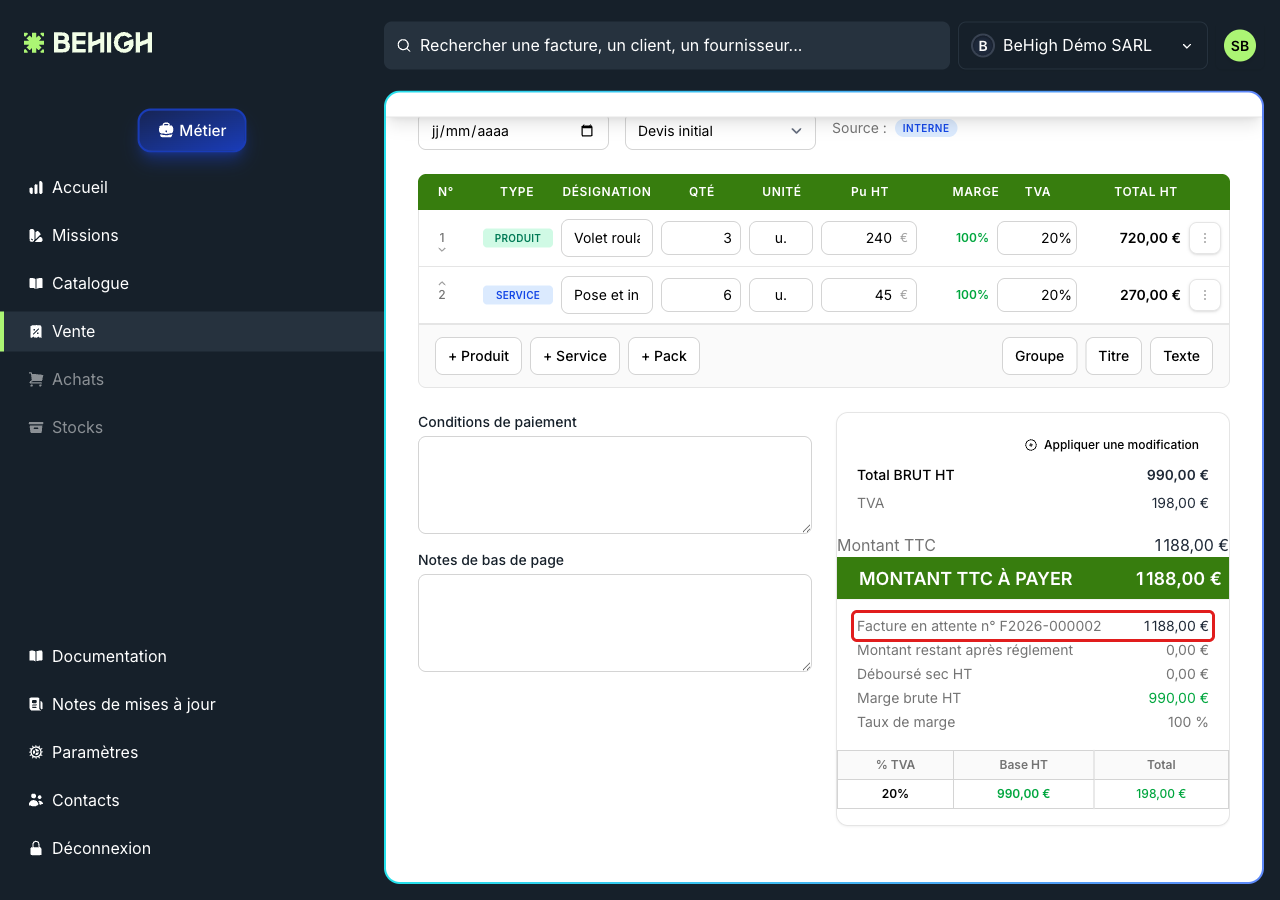Screen dimensions: 1280x900
Task: Click the Facture en attente n° F2026-000002 line
Action: coord(1033,626)
